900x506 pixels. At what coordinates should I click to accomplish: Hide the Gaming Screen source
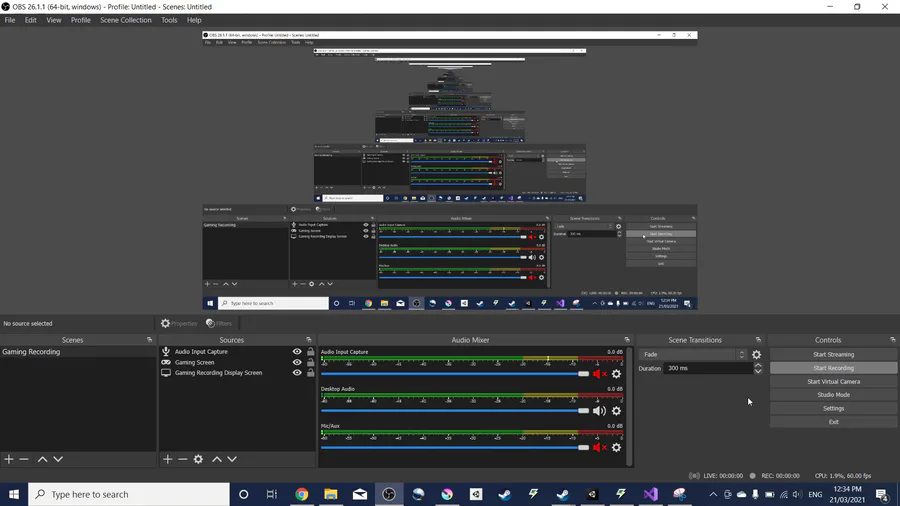point(297,362)
